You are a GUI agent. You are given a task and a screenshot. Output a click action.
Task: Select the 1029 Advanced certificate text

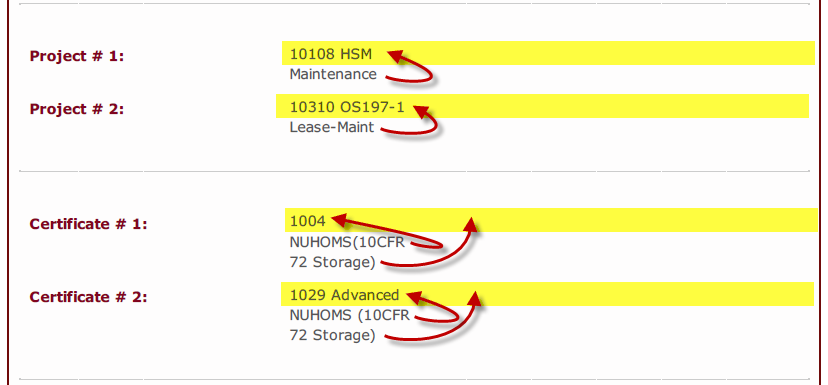344,295
